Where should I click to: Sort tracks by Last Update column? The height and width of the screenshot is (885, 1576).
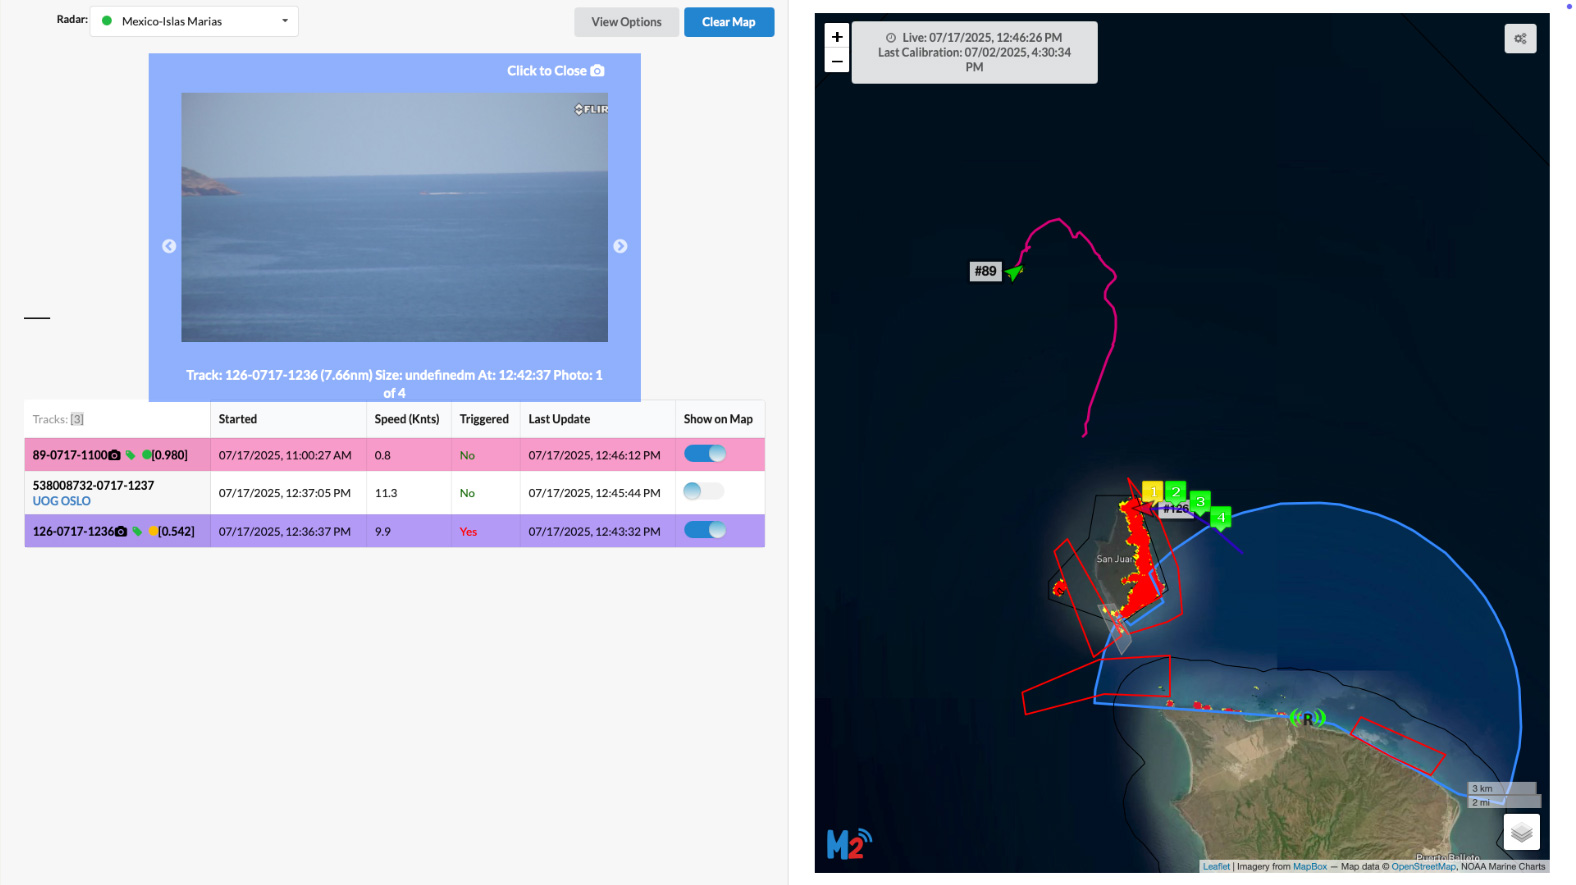click(x=559, y=419)
